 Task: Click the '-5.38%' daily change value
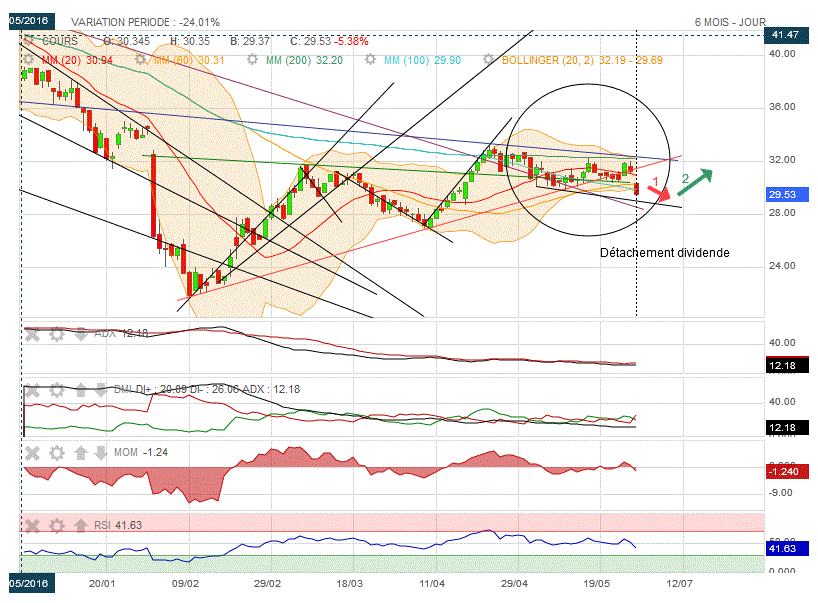point(352,41)
